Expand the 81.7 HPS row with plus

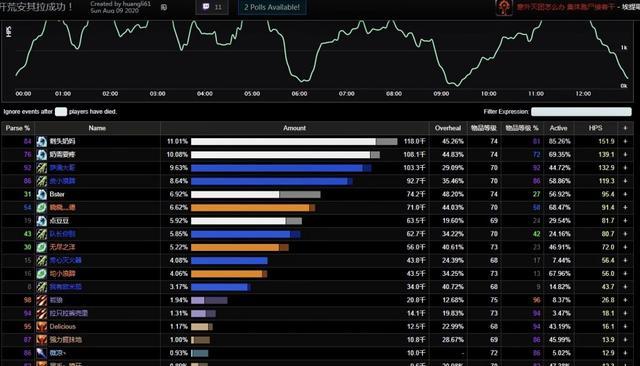pos(625,221)
